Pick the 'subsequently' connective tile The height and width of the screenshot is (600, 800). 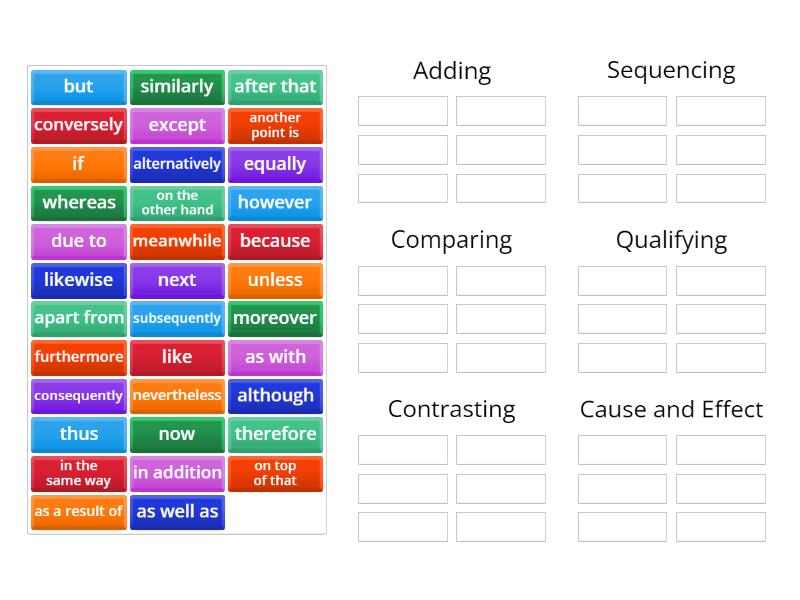click(x=177, y=318)
